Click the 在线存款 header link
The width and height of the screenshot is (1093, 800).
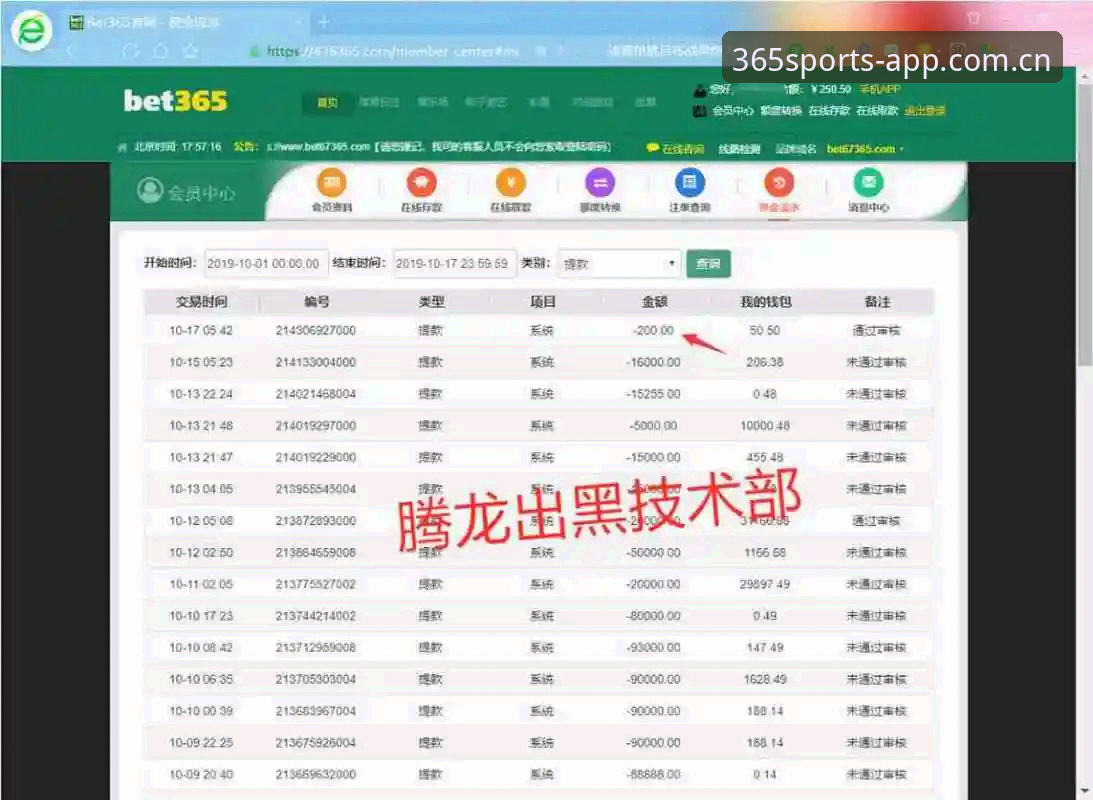829,111
